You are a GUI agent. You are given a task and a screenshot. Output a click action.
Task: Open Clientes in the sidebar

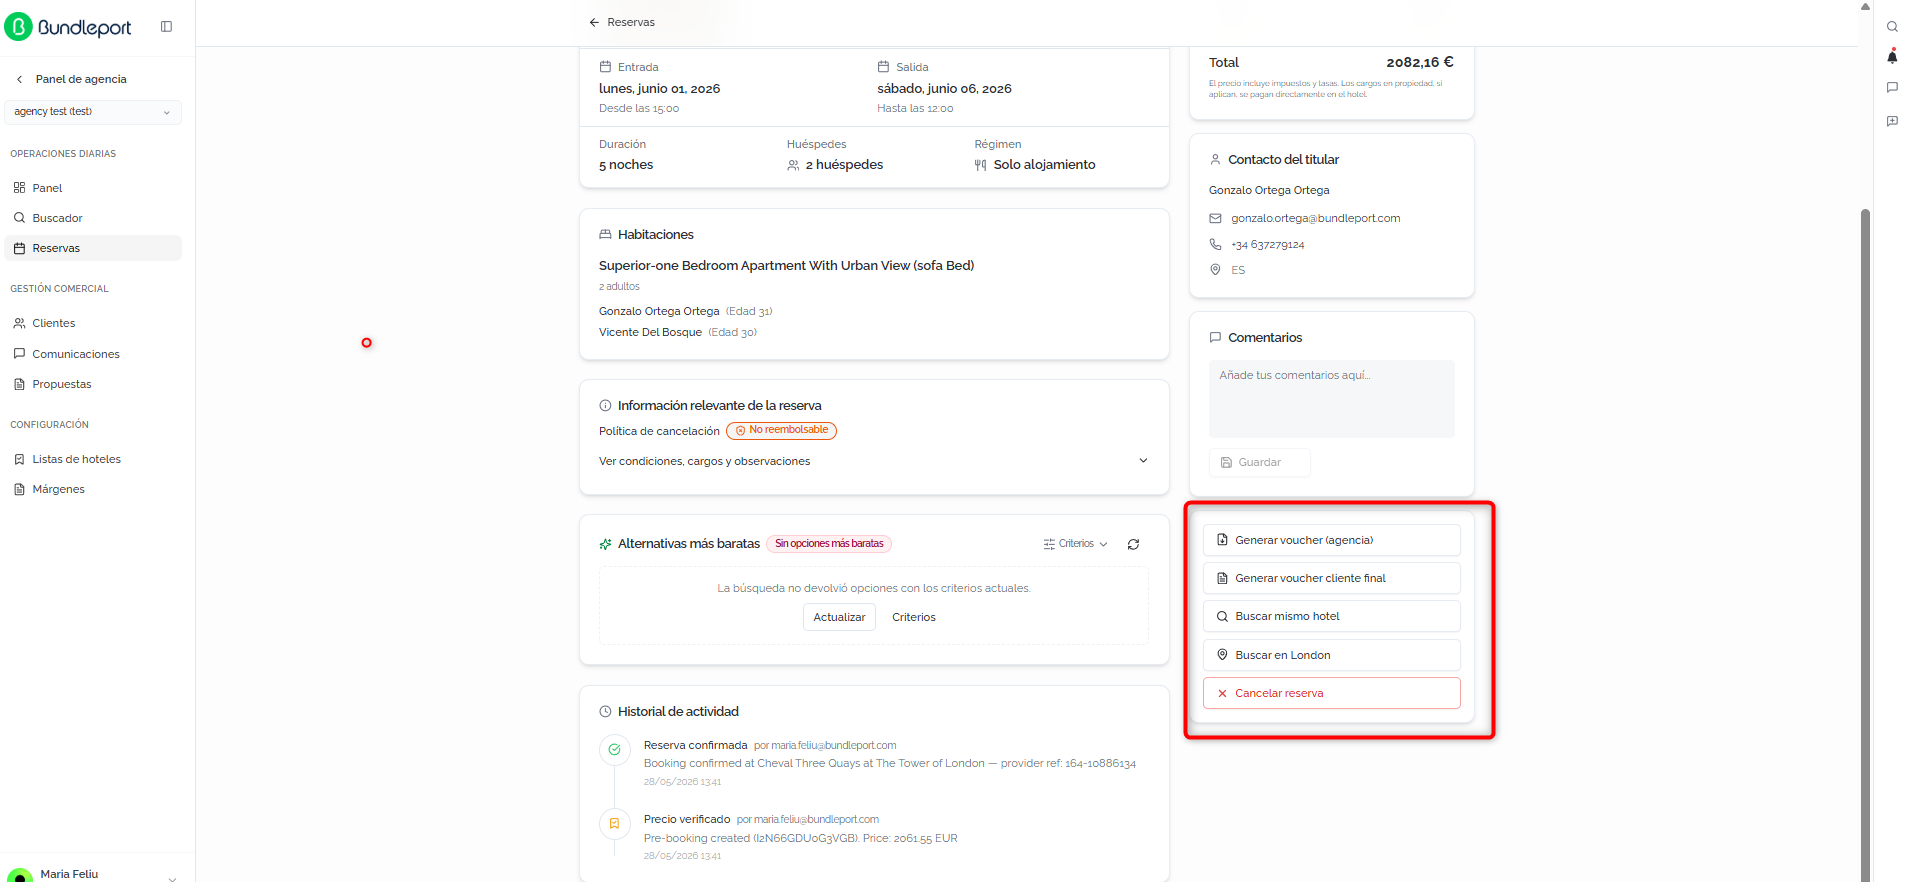coord(93,323)
